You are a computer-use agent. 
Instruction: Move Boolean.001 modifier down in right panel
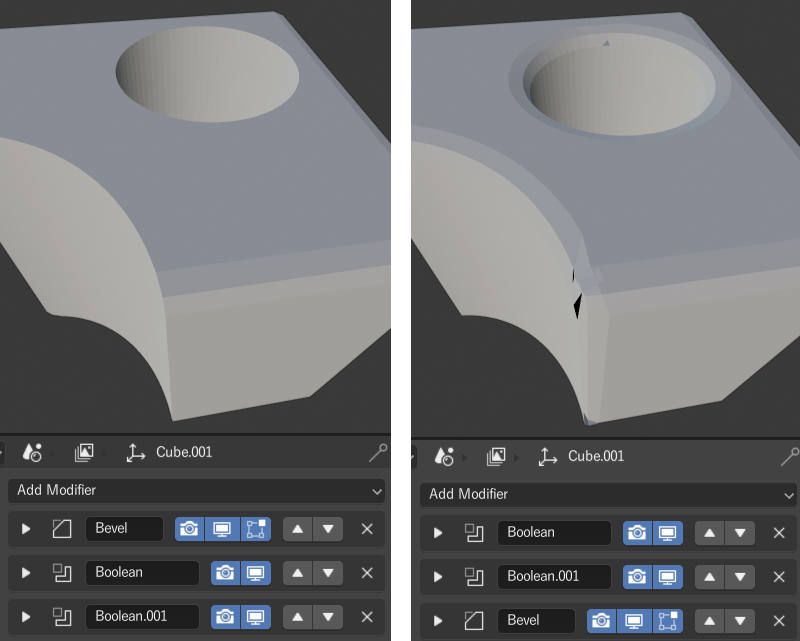tap(740, 577)
